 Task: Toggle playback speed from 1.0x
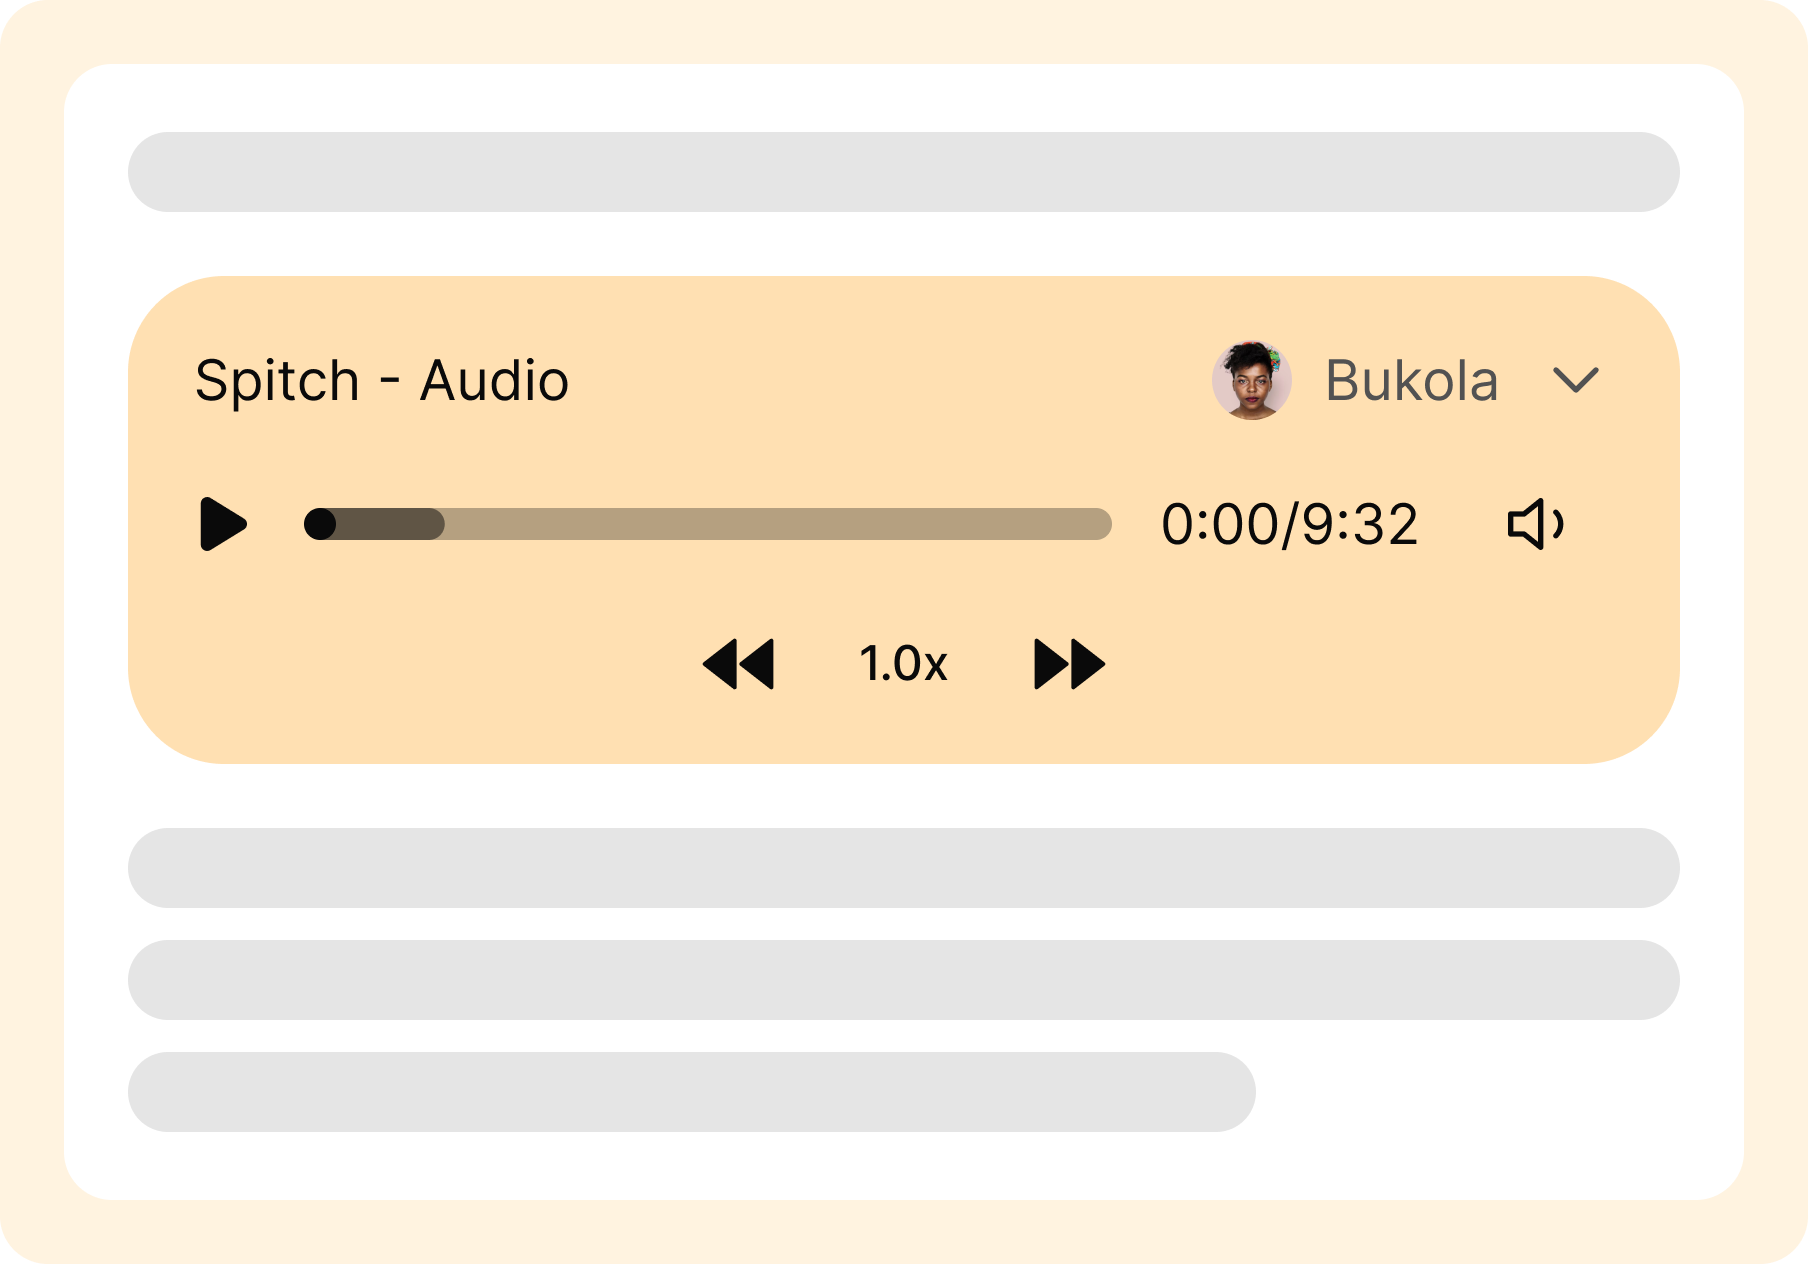(903, 663)
